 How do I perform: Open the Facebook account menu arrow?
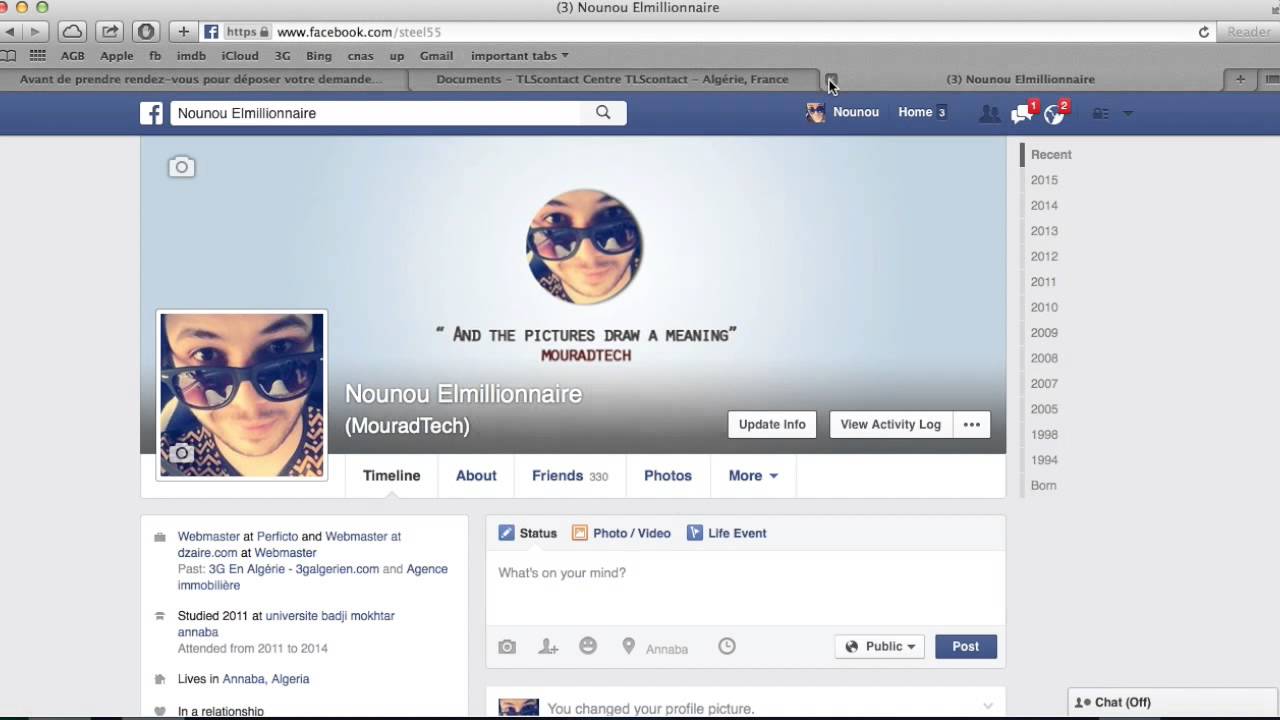coord(1128,114)
